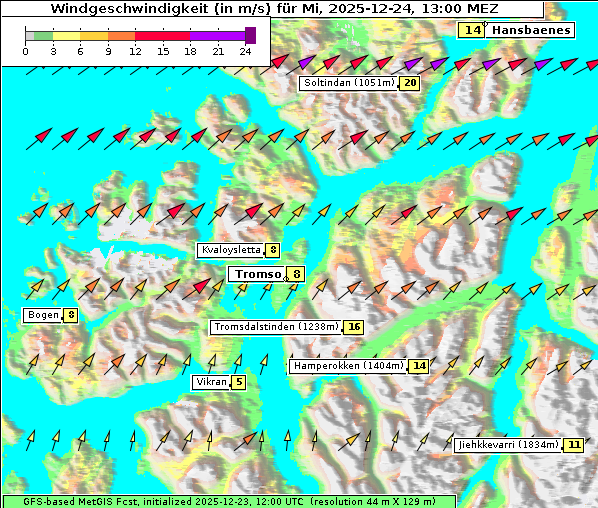Viewport: 598px width, 508px height.
Task: Click the dark yellow 6-9 legend segment
Action: tap(94, 36)
